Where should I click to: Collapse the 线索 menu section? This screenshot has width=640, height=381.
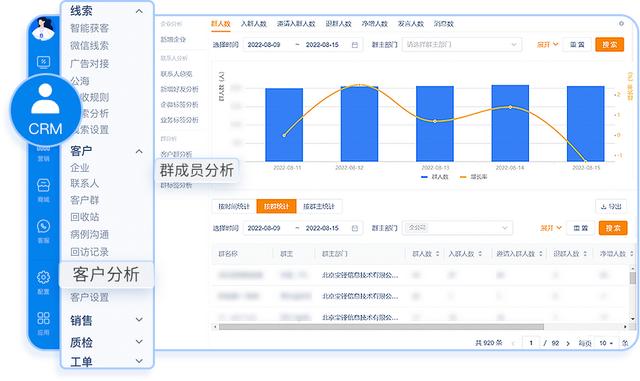pos(139,11)
